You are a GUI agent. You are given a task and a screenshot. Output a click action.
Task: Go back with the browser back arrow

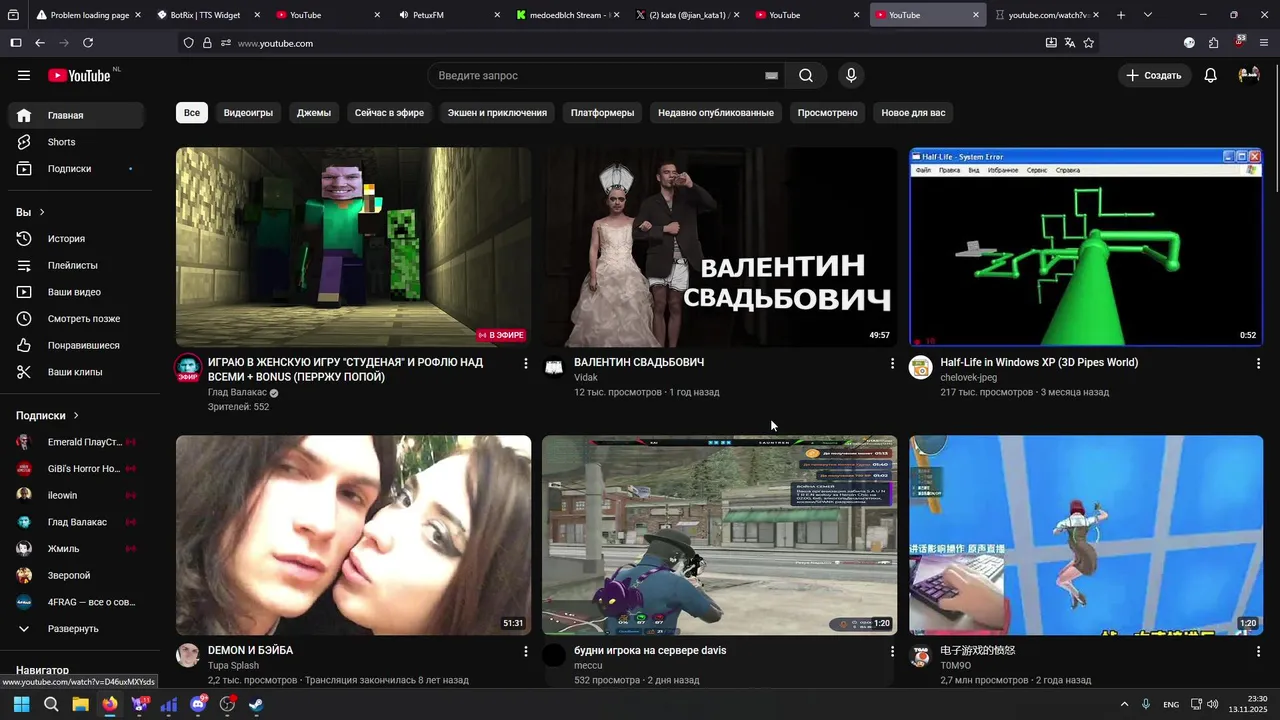pyautogui.click(x=40, y=43)
